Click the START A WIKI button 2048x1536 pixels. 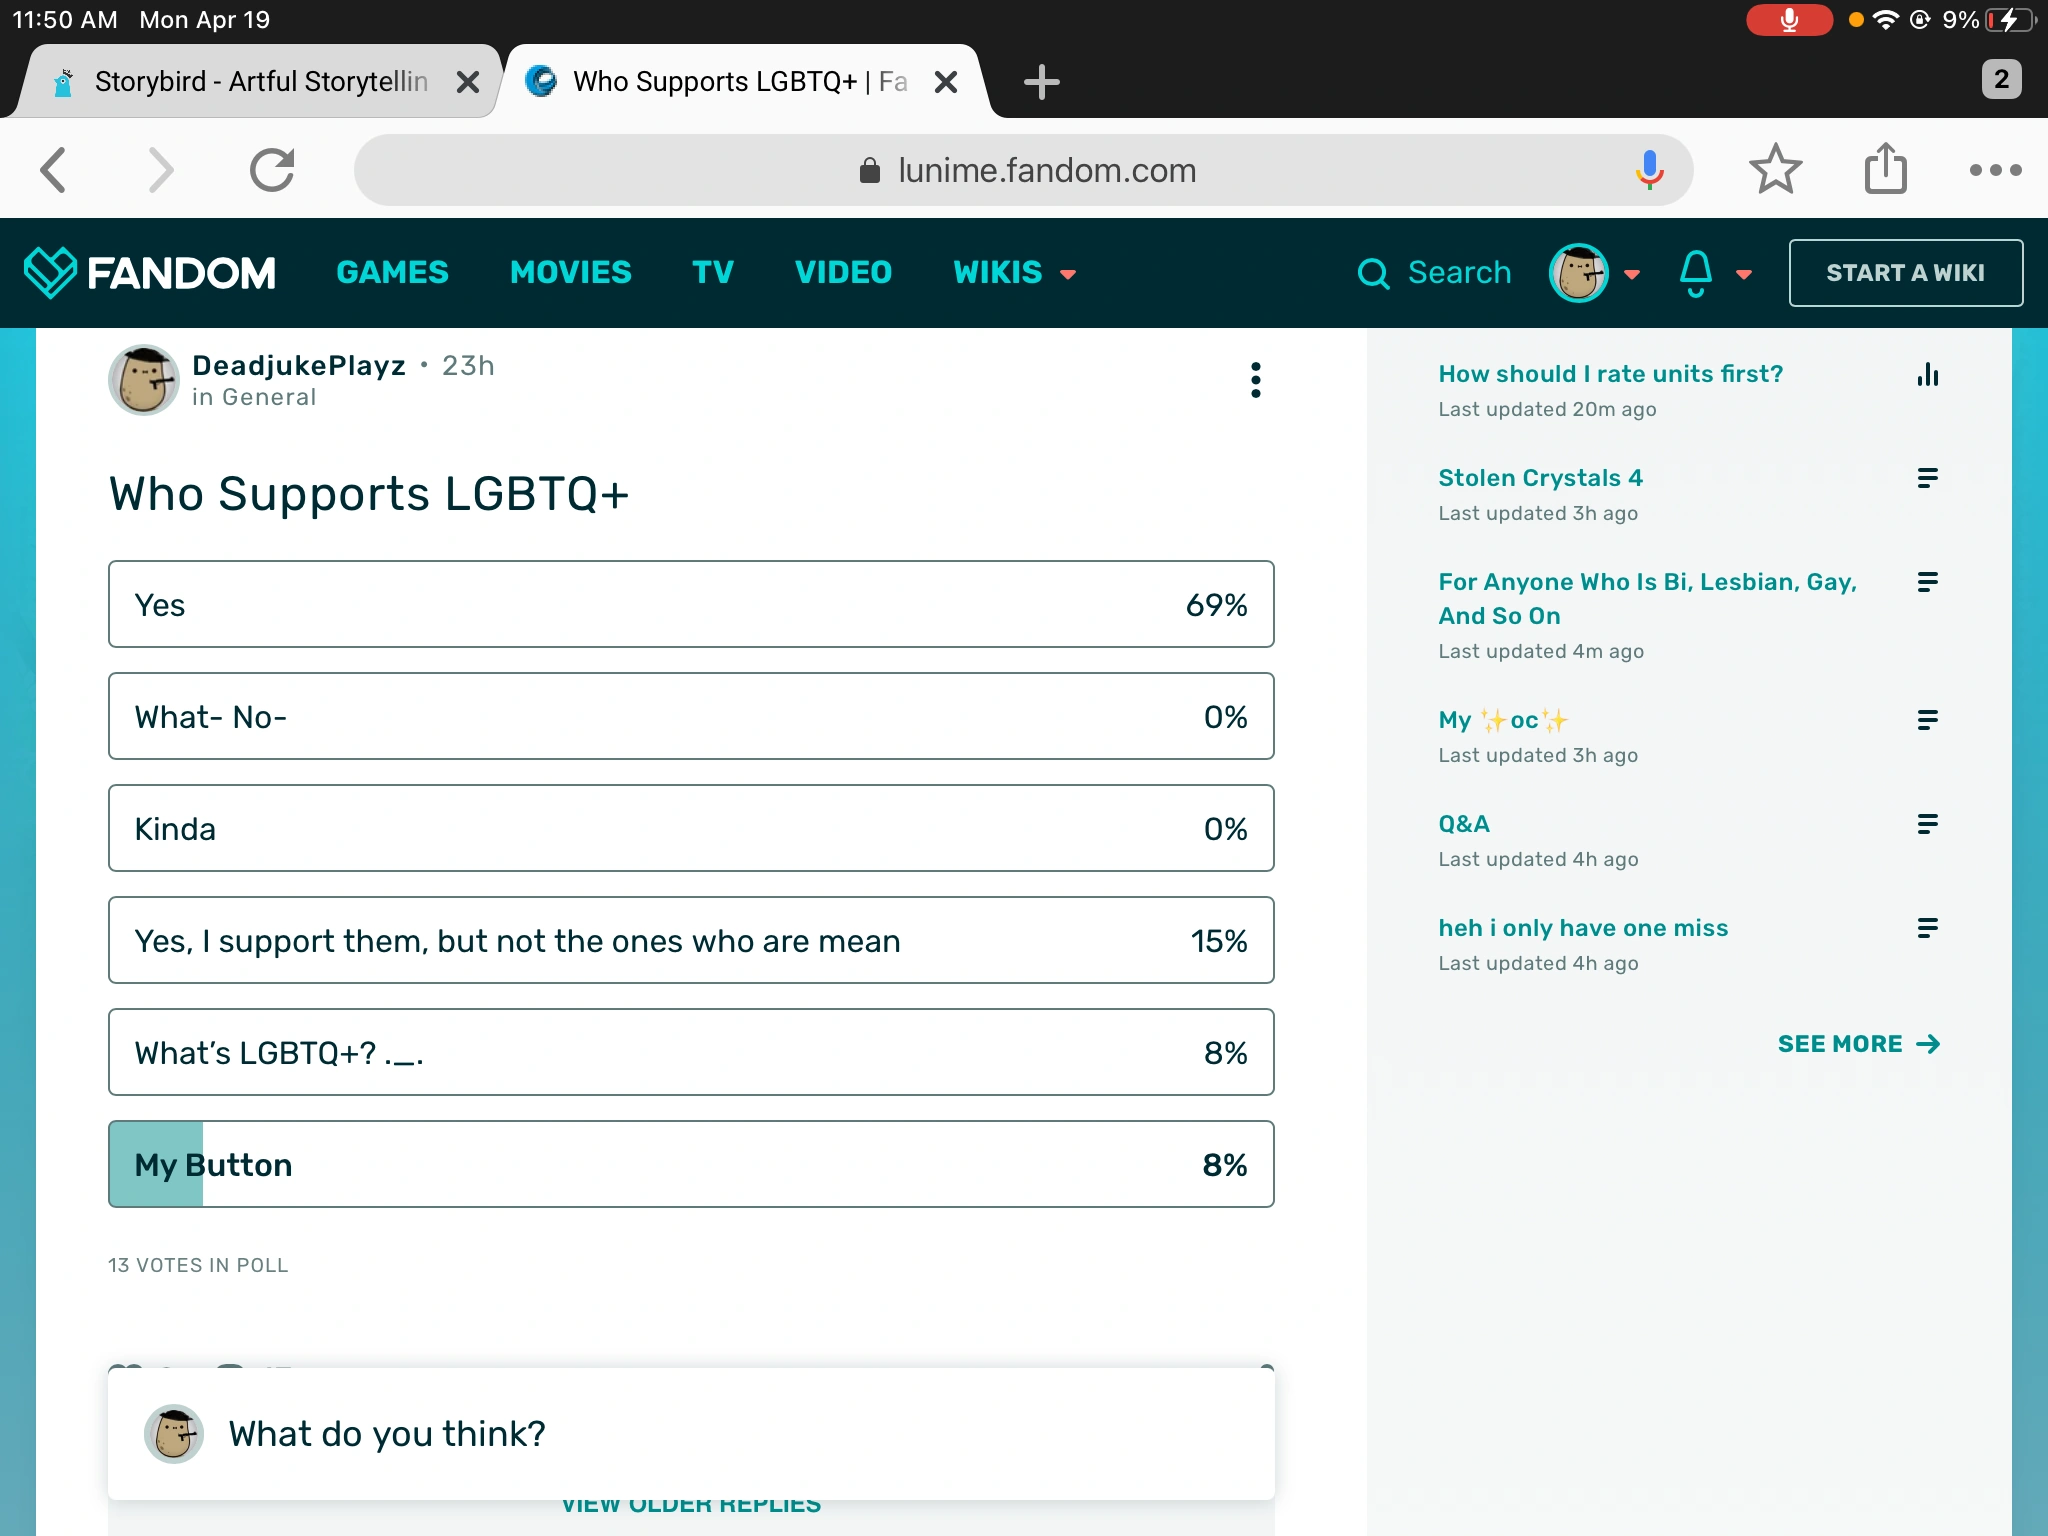click(x=1904, y=272)
